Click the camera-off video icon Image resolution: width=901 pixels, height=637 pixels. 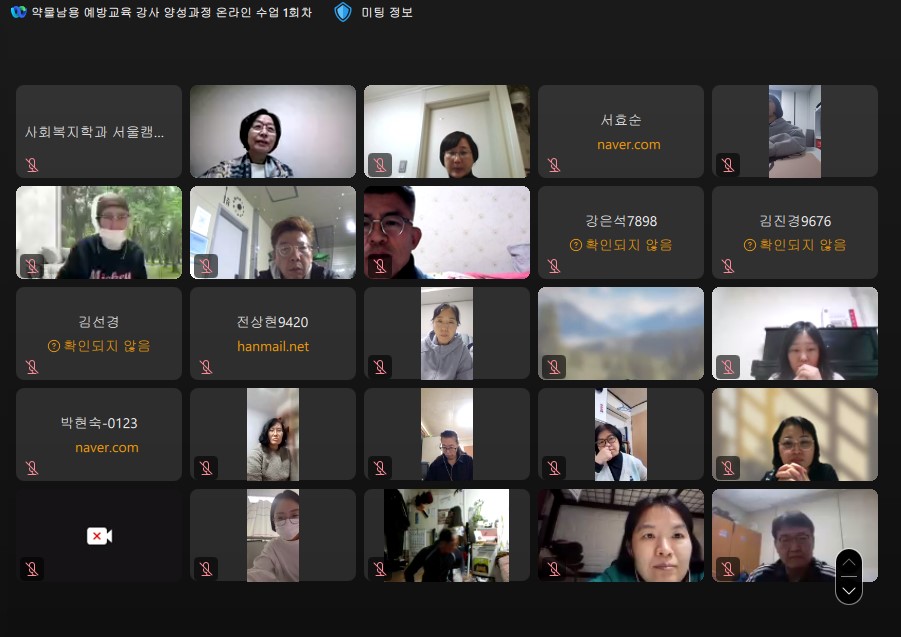point(99,536)
